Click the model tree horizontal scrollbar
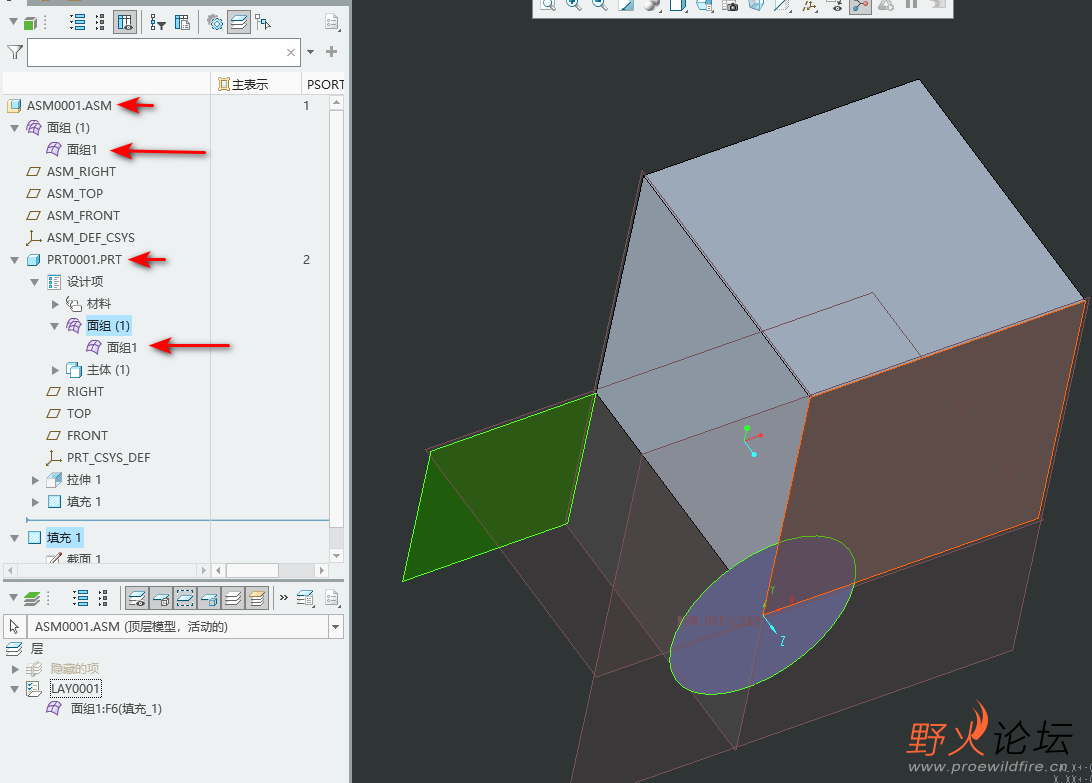This screenshot has width=1092, height=783. point(106,571)
